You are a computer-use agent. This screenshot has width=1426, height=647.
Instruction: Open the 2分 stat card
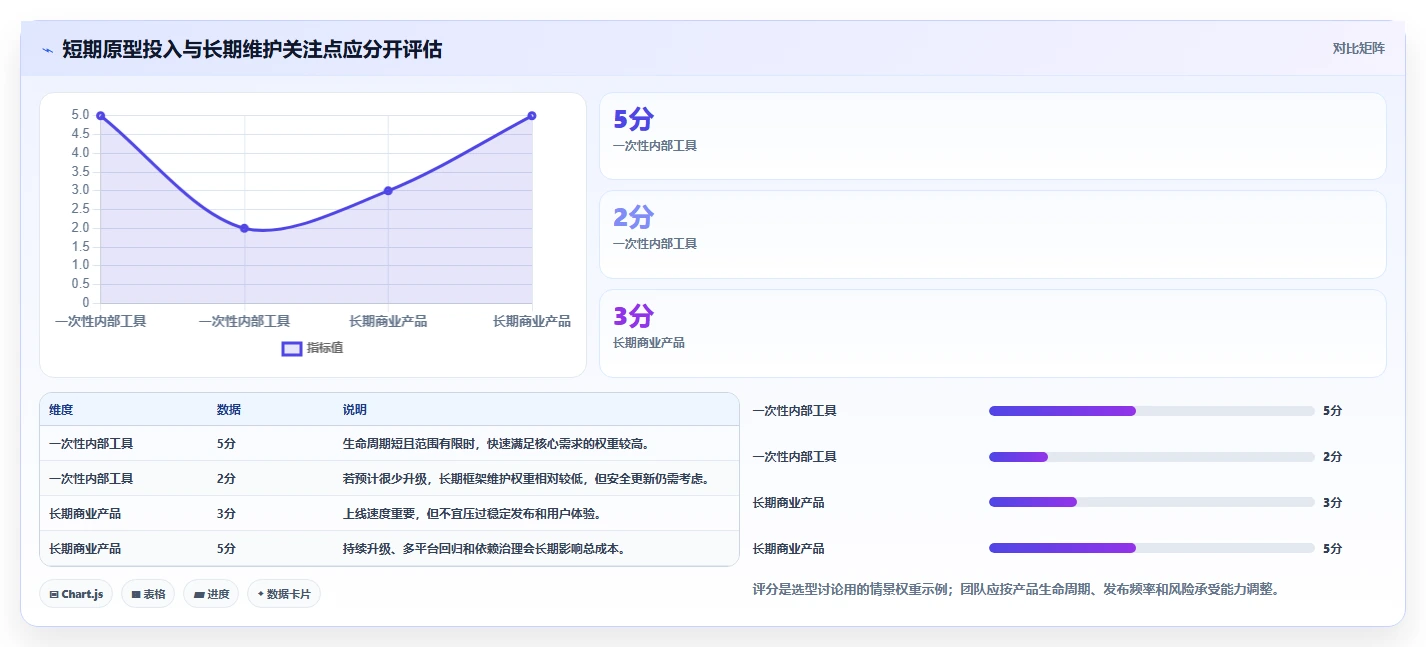(992, 234)
